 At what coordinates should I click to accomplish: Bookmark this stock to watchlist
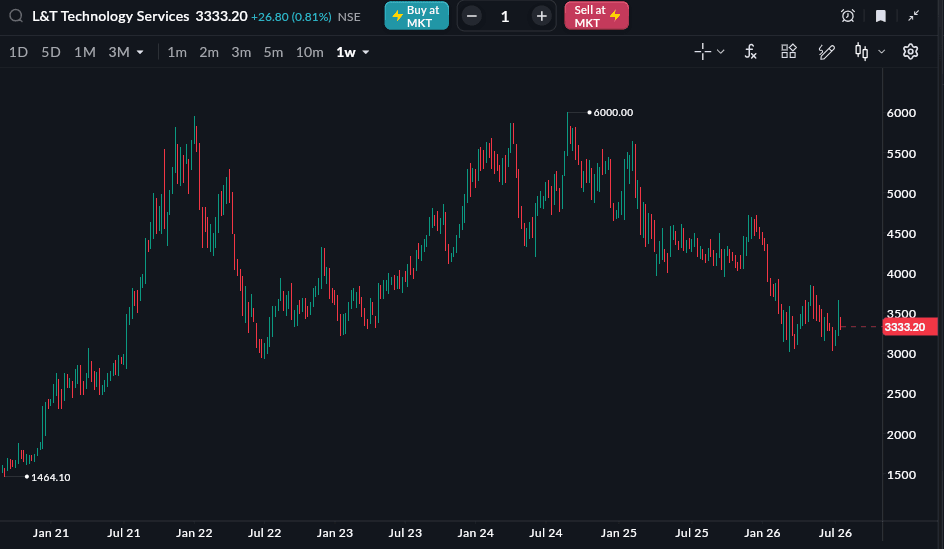881,16
